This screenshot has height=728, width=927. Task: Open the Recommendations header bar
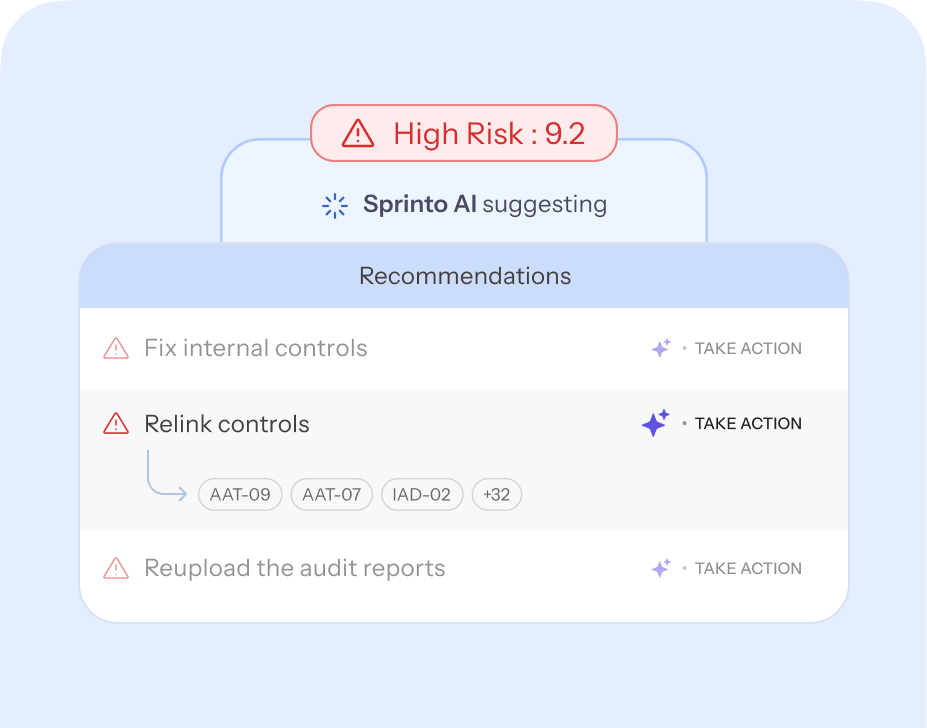click(463, 276)
